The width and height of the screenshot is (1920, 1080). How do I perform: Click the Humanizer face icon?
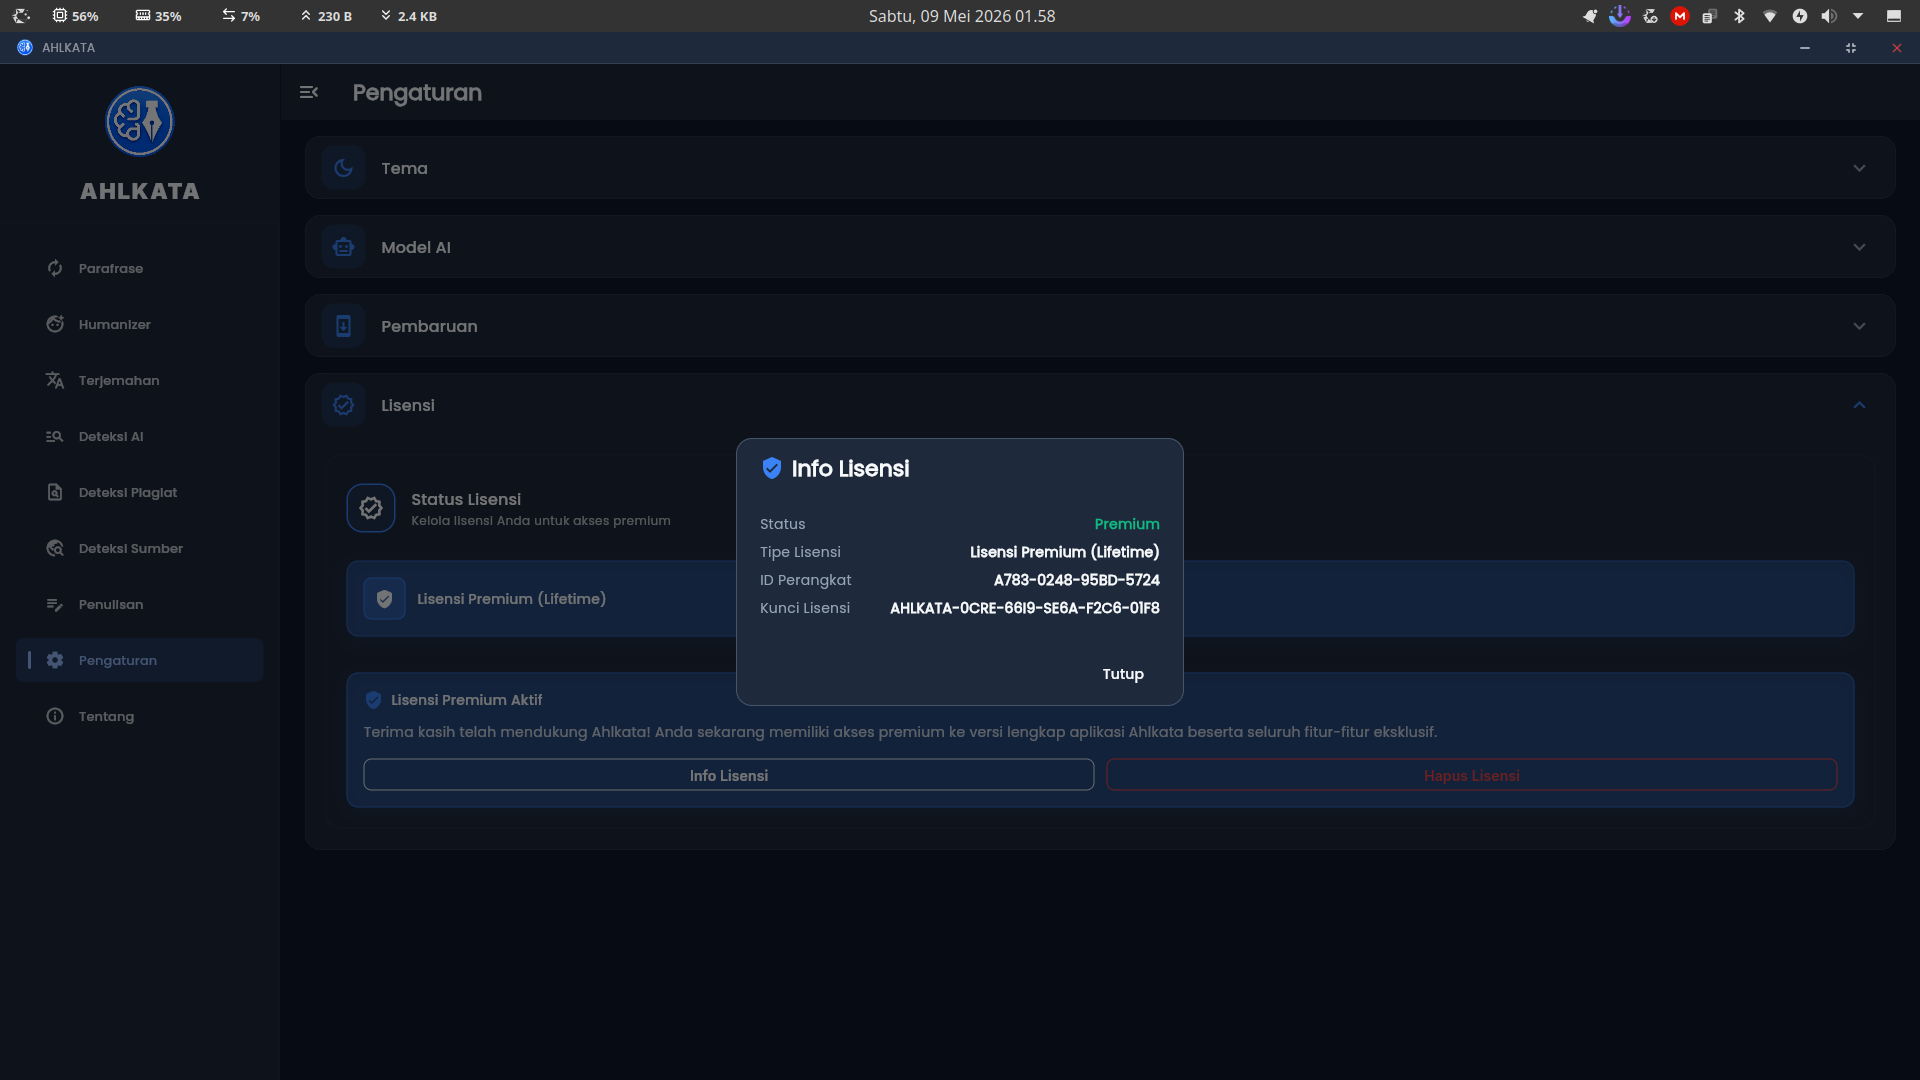pyautogui.click(x=55, y=324)
